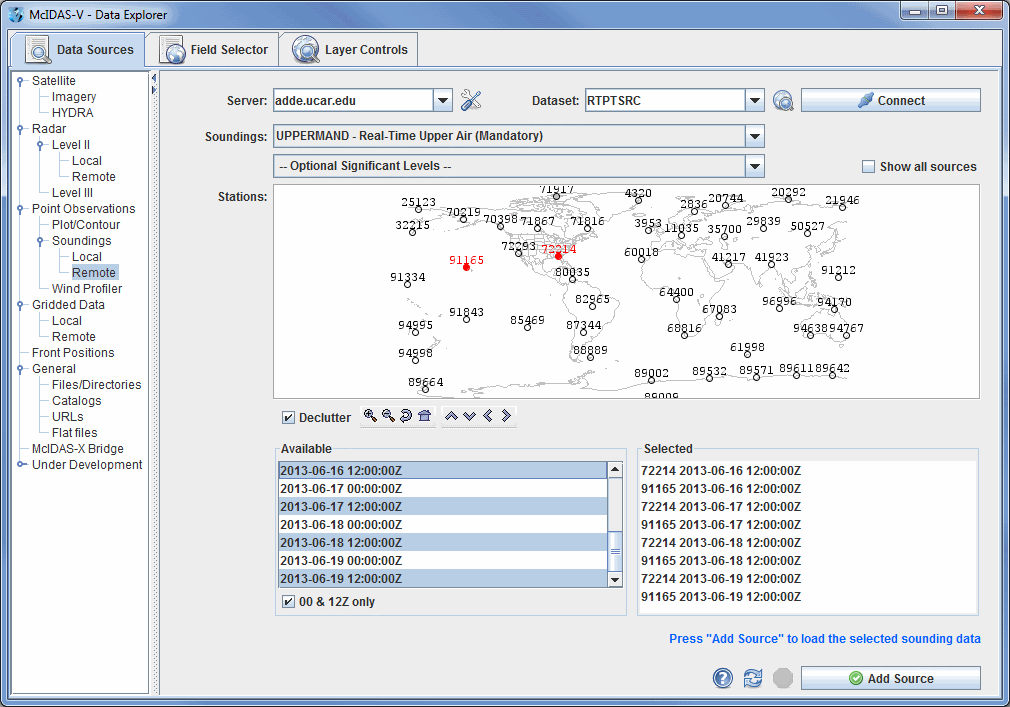
Task: Select Catalogs under General
Action: point(77,401)
